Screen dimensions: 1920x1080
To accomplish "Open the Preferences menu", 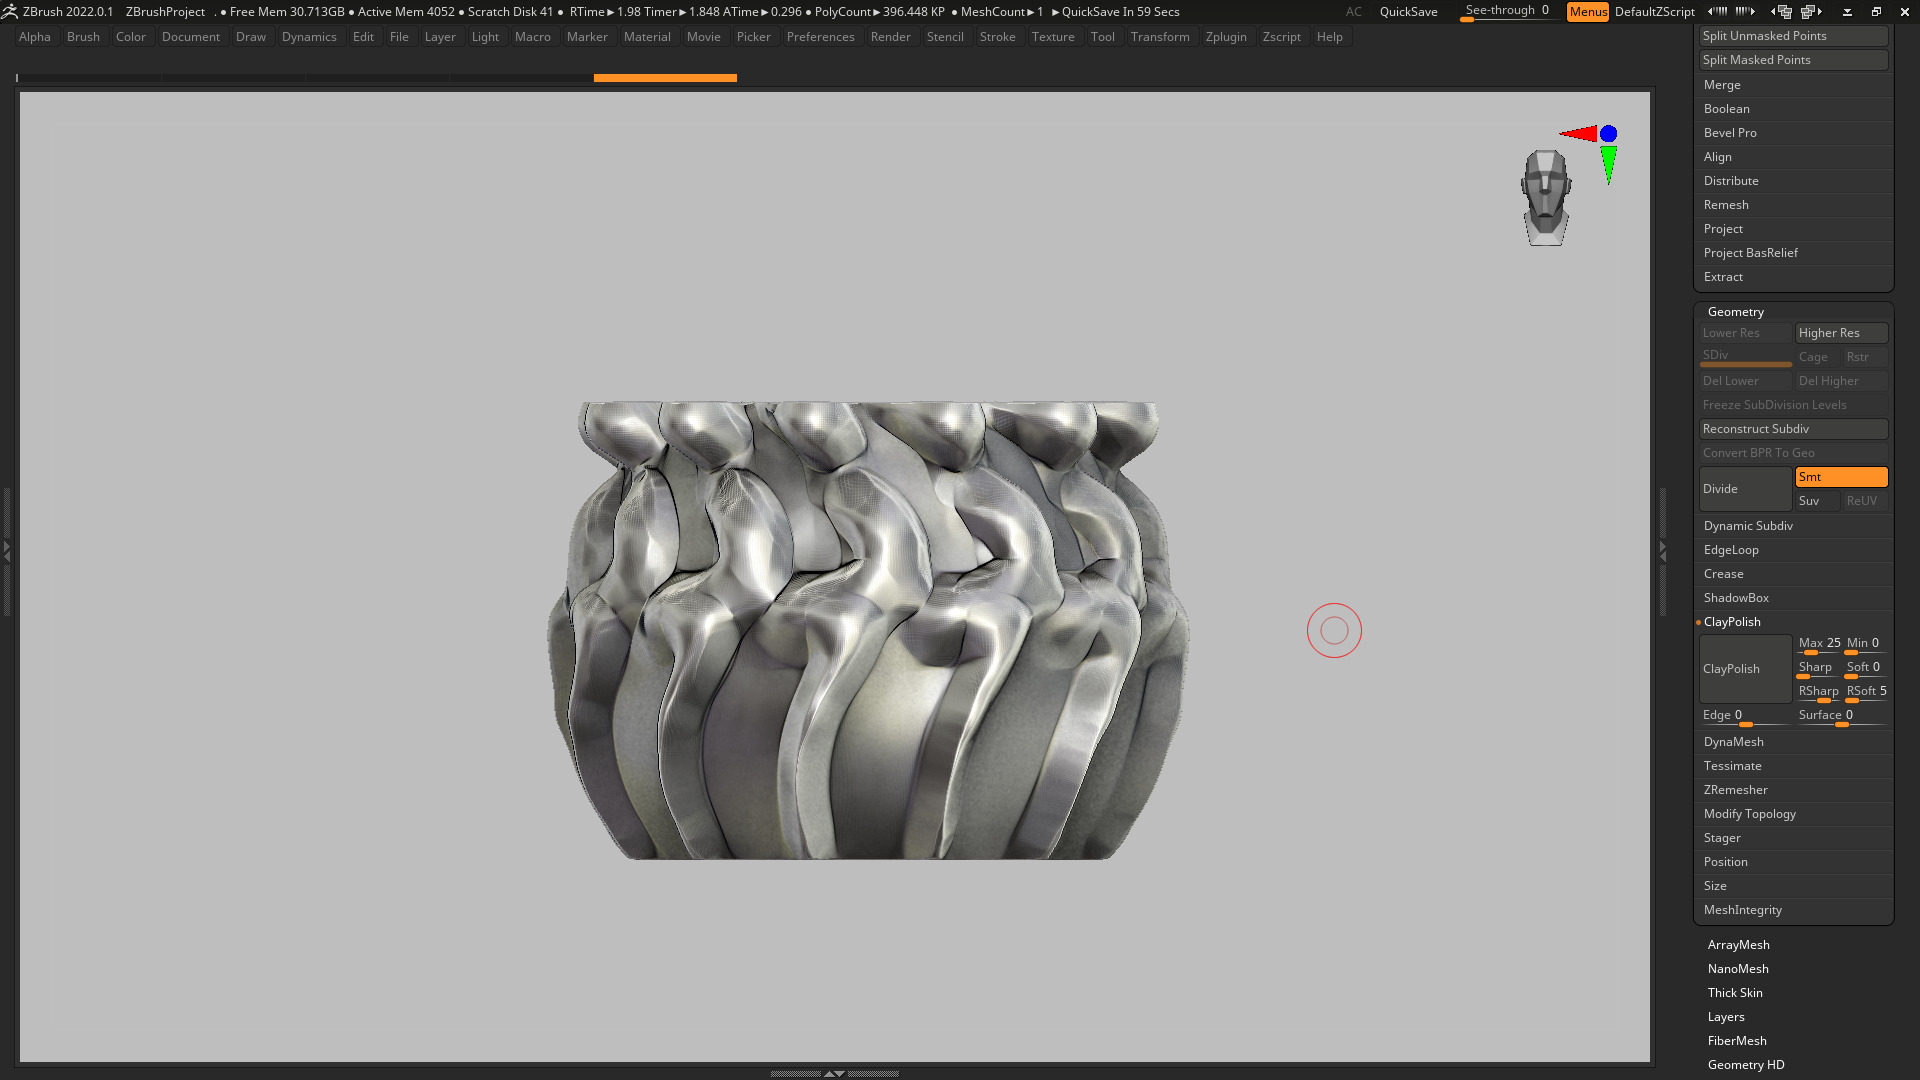I will (820, 37).
